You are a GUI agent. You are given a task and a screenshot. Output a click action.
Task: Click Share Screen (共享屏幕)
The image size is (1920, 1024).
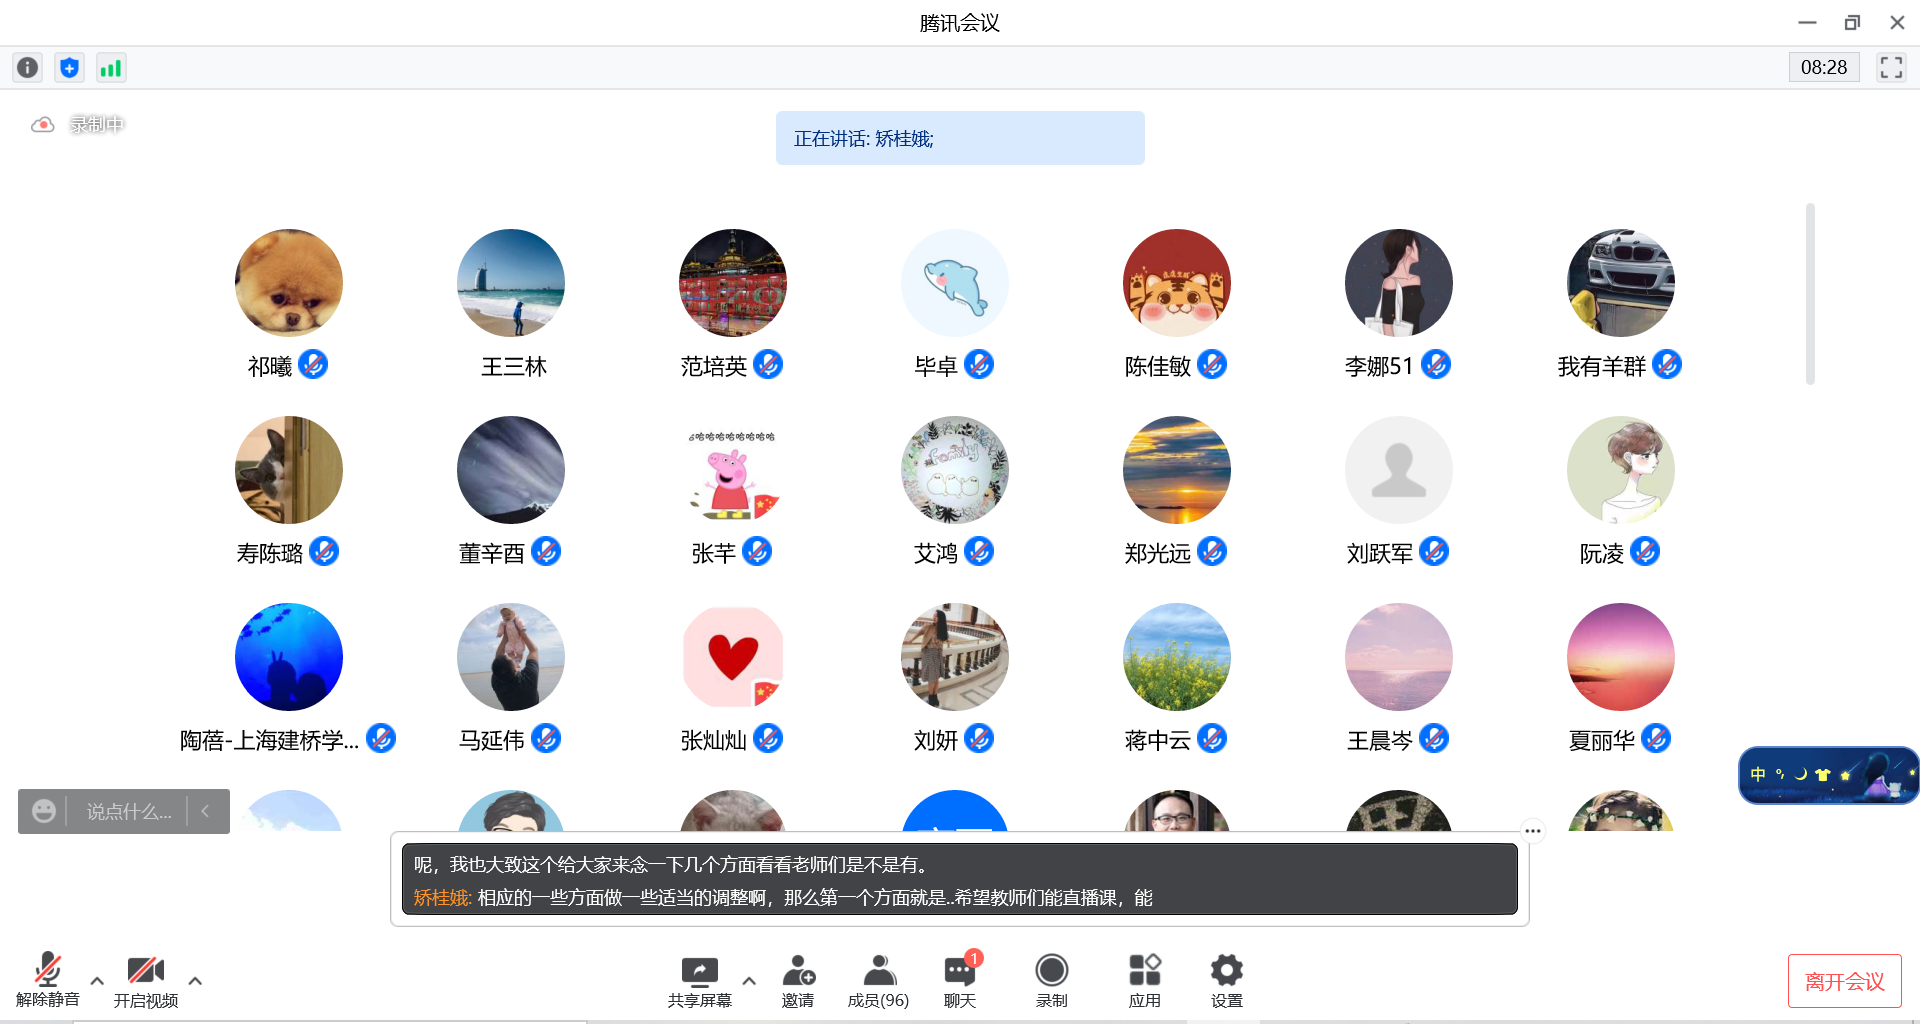point(699,980)
